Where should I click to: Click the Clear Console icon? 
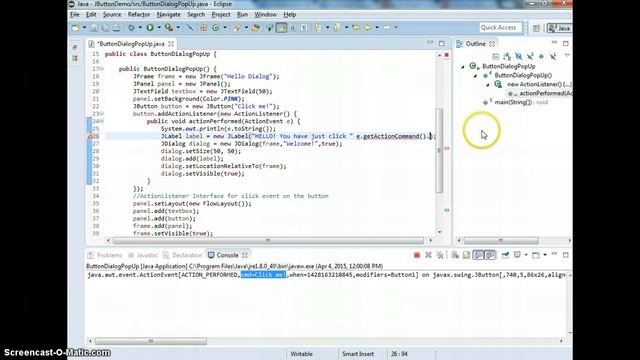pos(455,255)
